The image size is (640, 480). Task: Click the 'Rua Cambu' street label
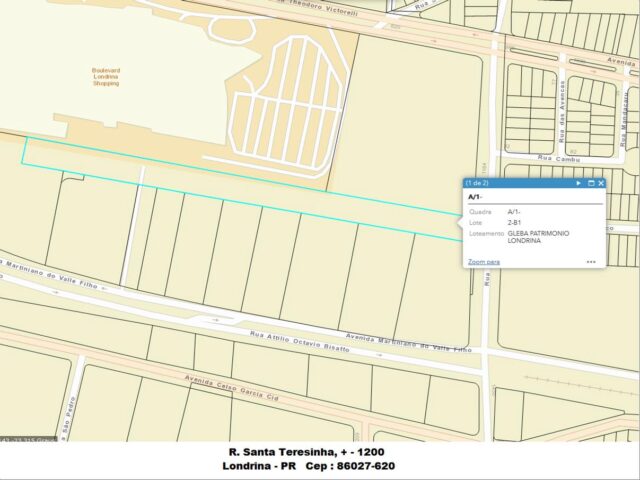[x=559, y=158]
